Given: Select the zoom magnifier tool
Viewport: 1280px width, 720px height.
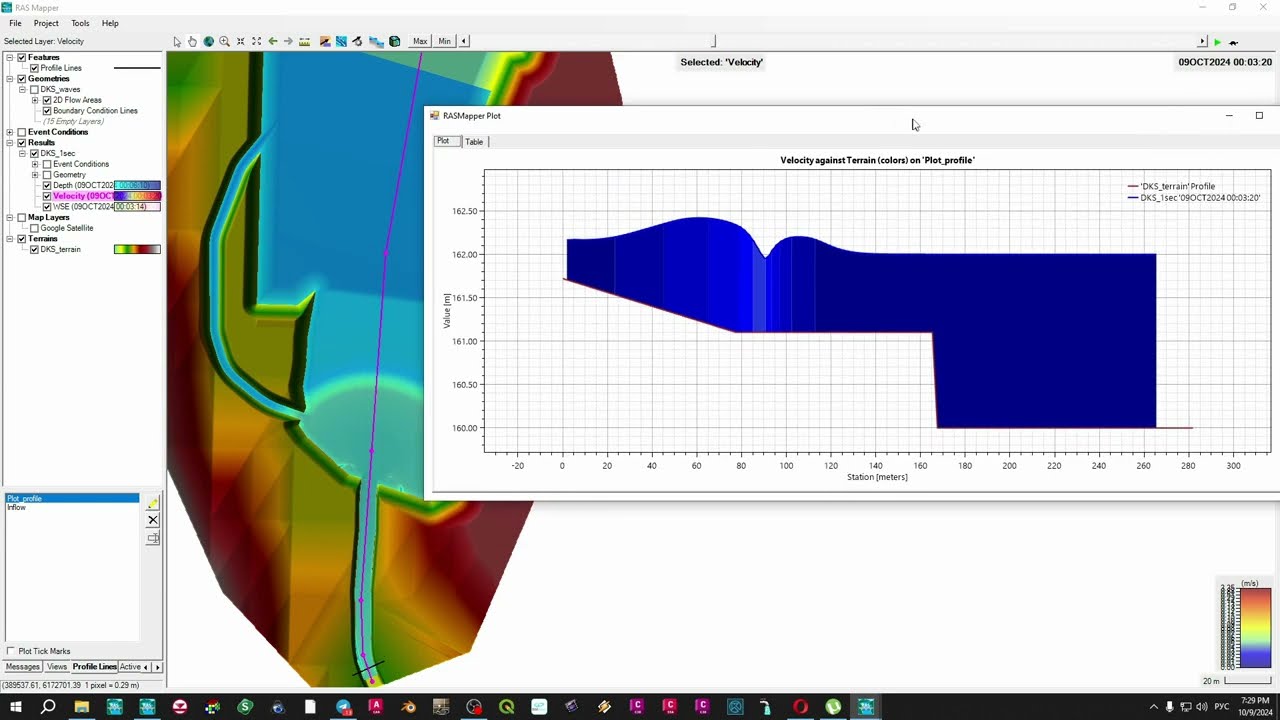Looking at the screenshot, I should click(224, 41).
